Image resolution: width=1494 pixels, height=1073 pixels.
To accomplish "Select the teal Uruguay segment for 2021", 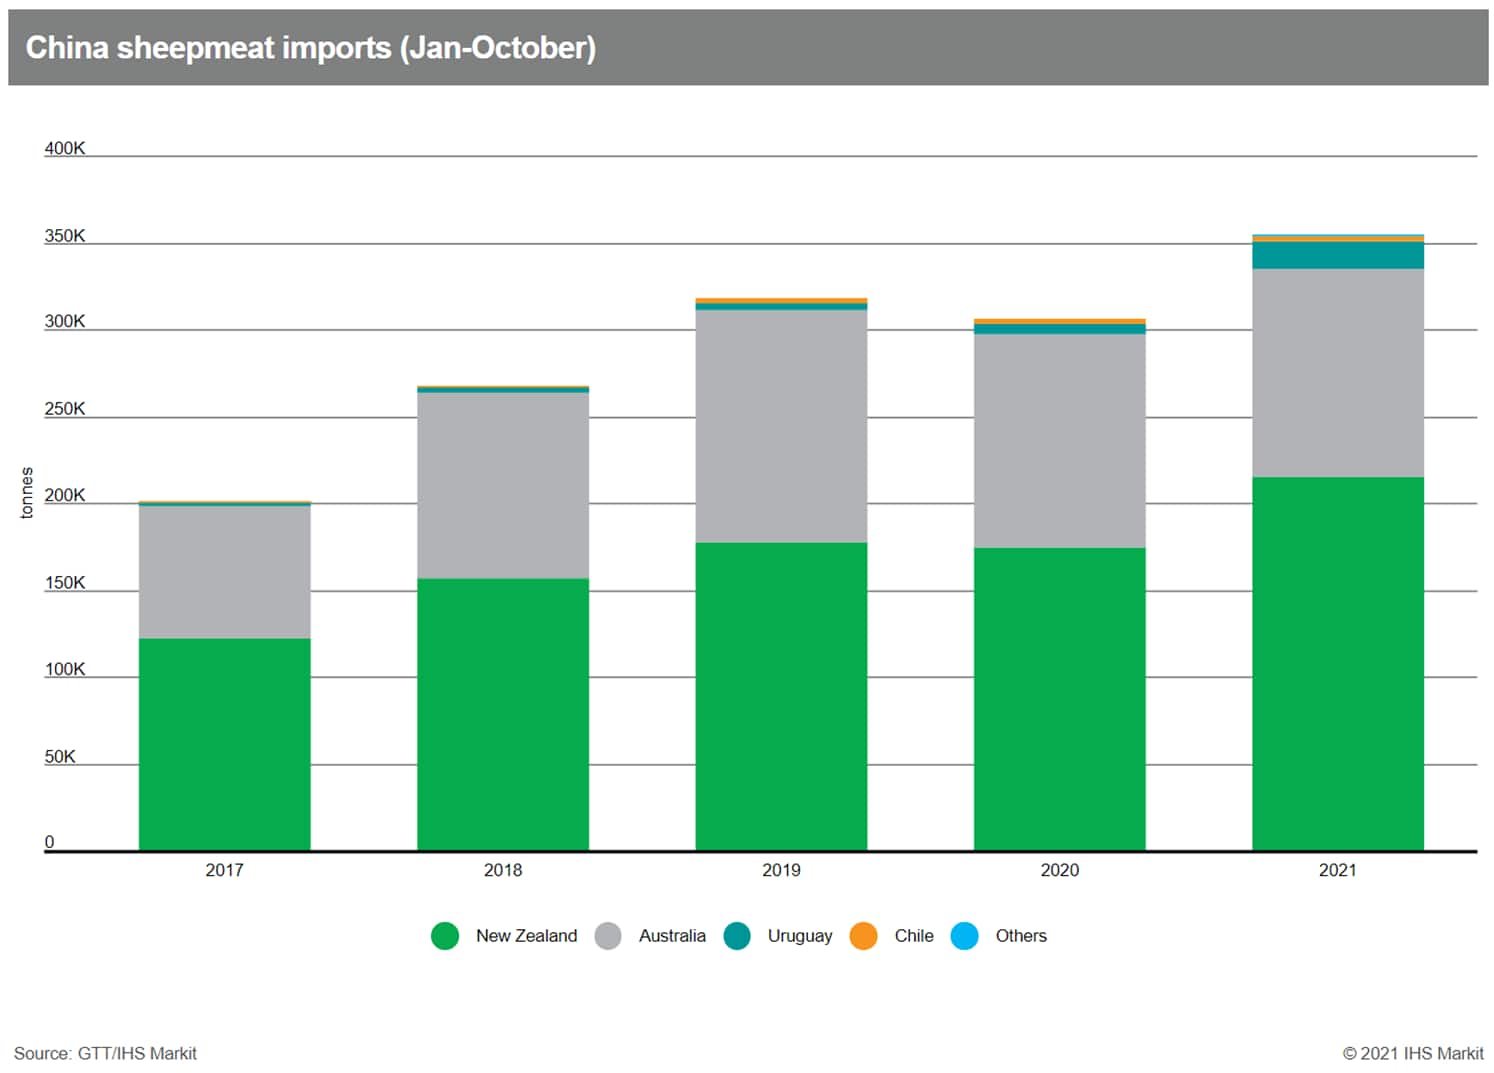I will (x=1337, y=256).
